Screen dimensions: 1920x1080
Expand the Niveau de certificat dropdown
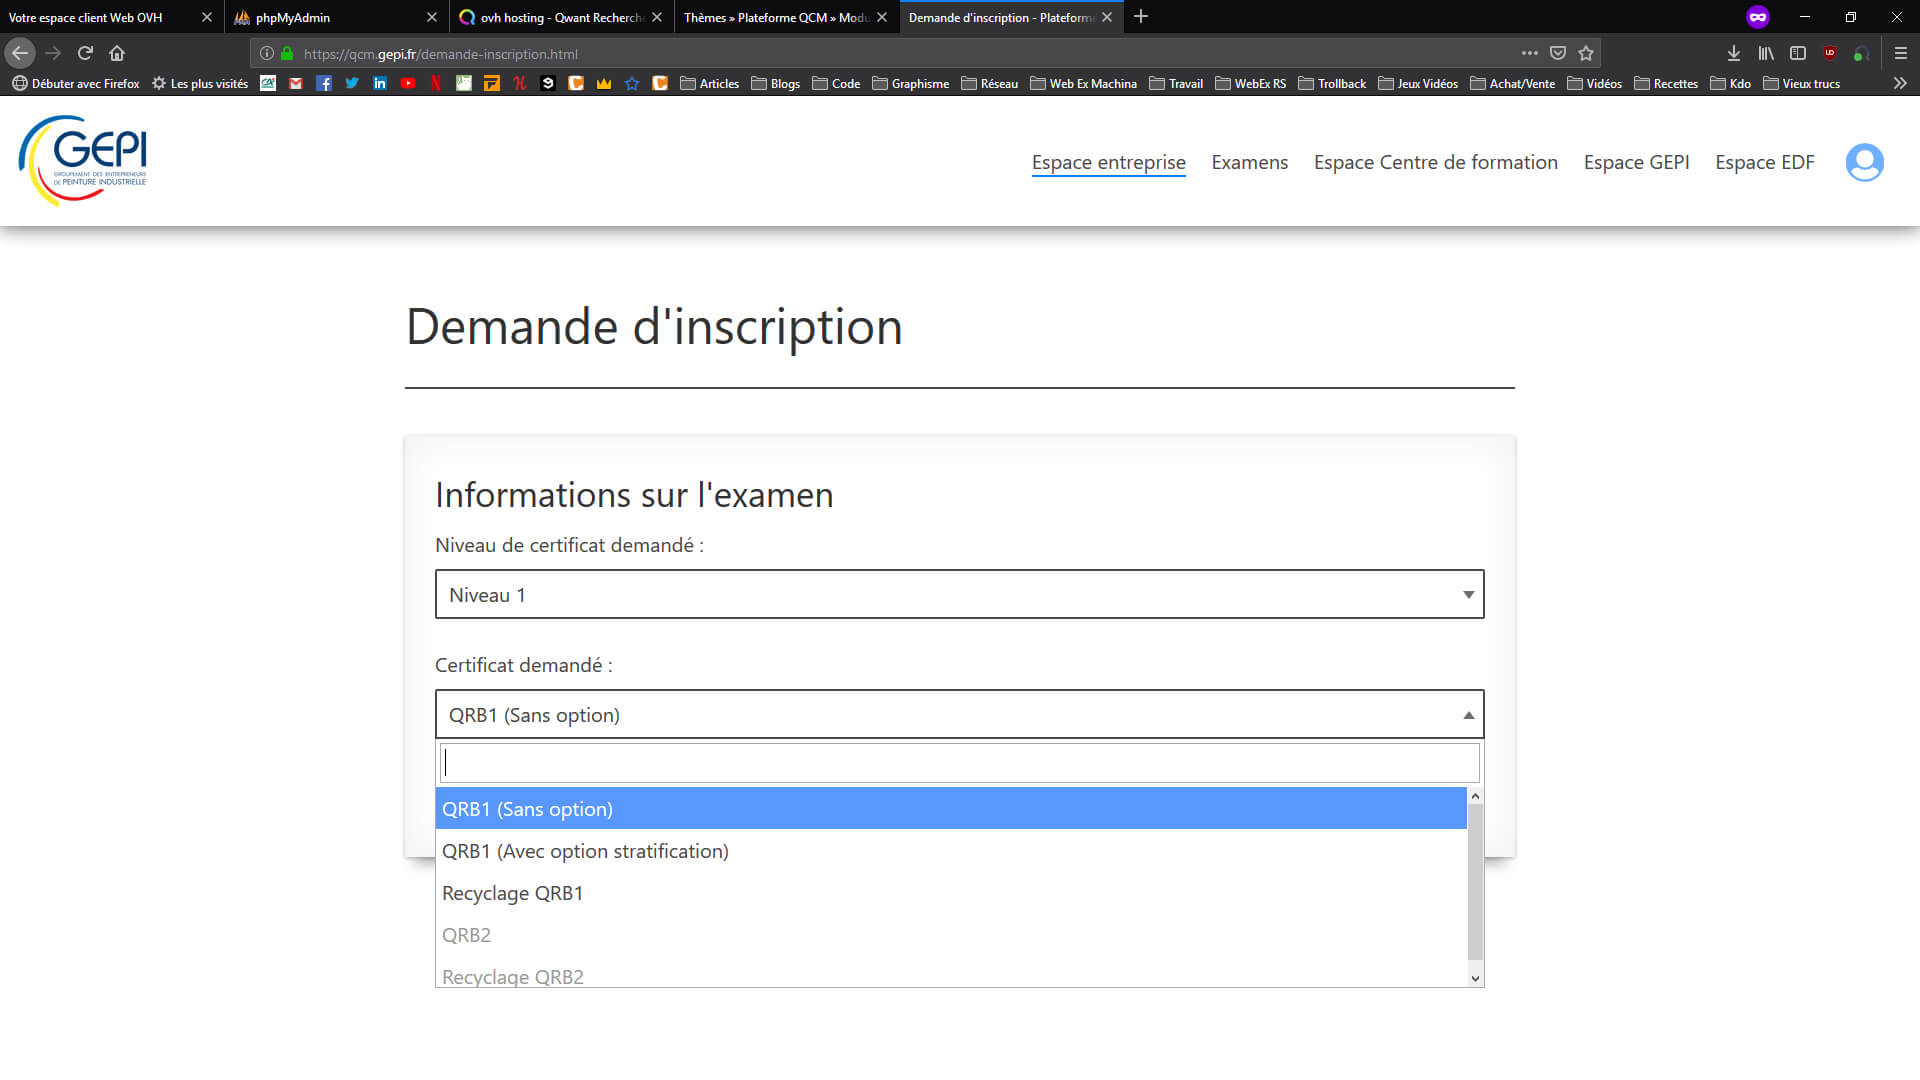coord(959,594)
